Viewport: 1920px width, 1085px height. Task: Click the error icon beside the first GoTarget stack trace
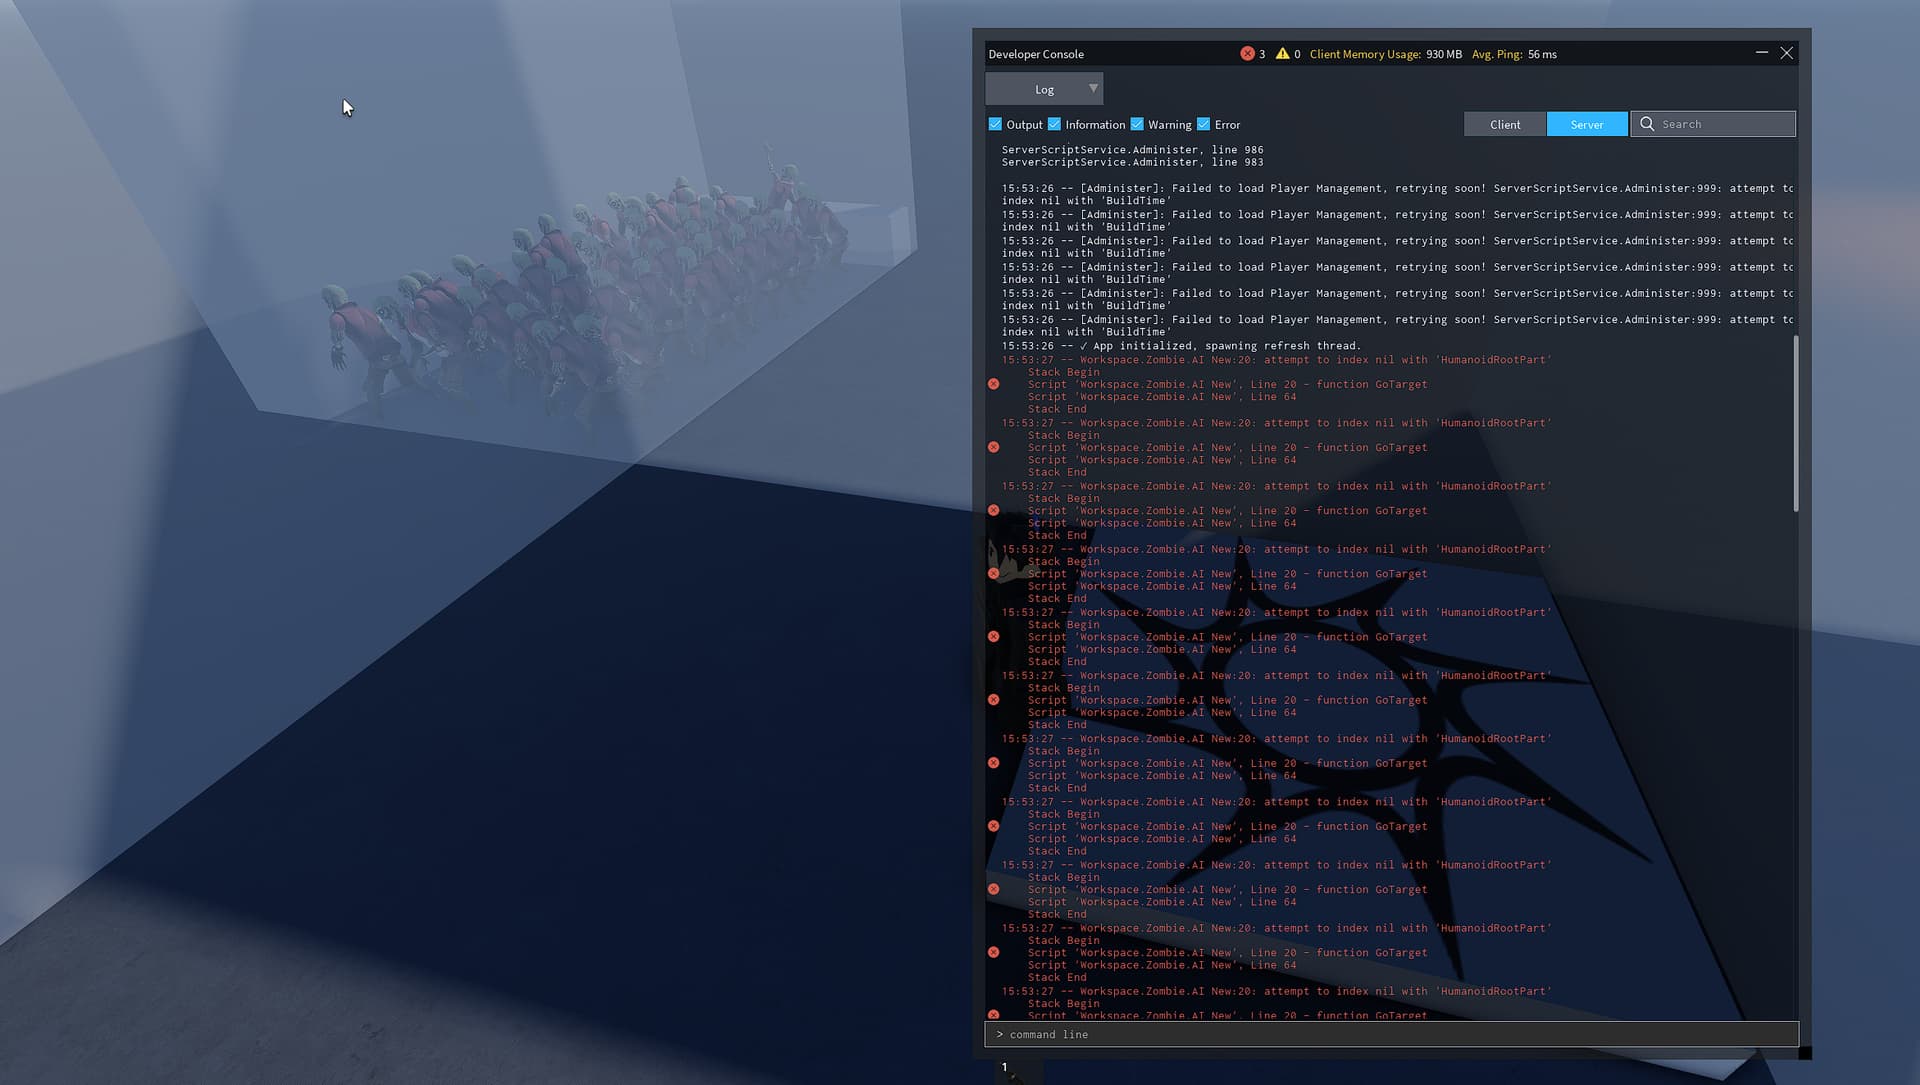[x=993, y=383]
